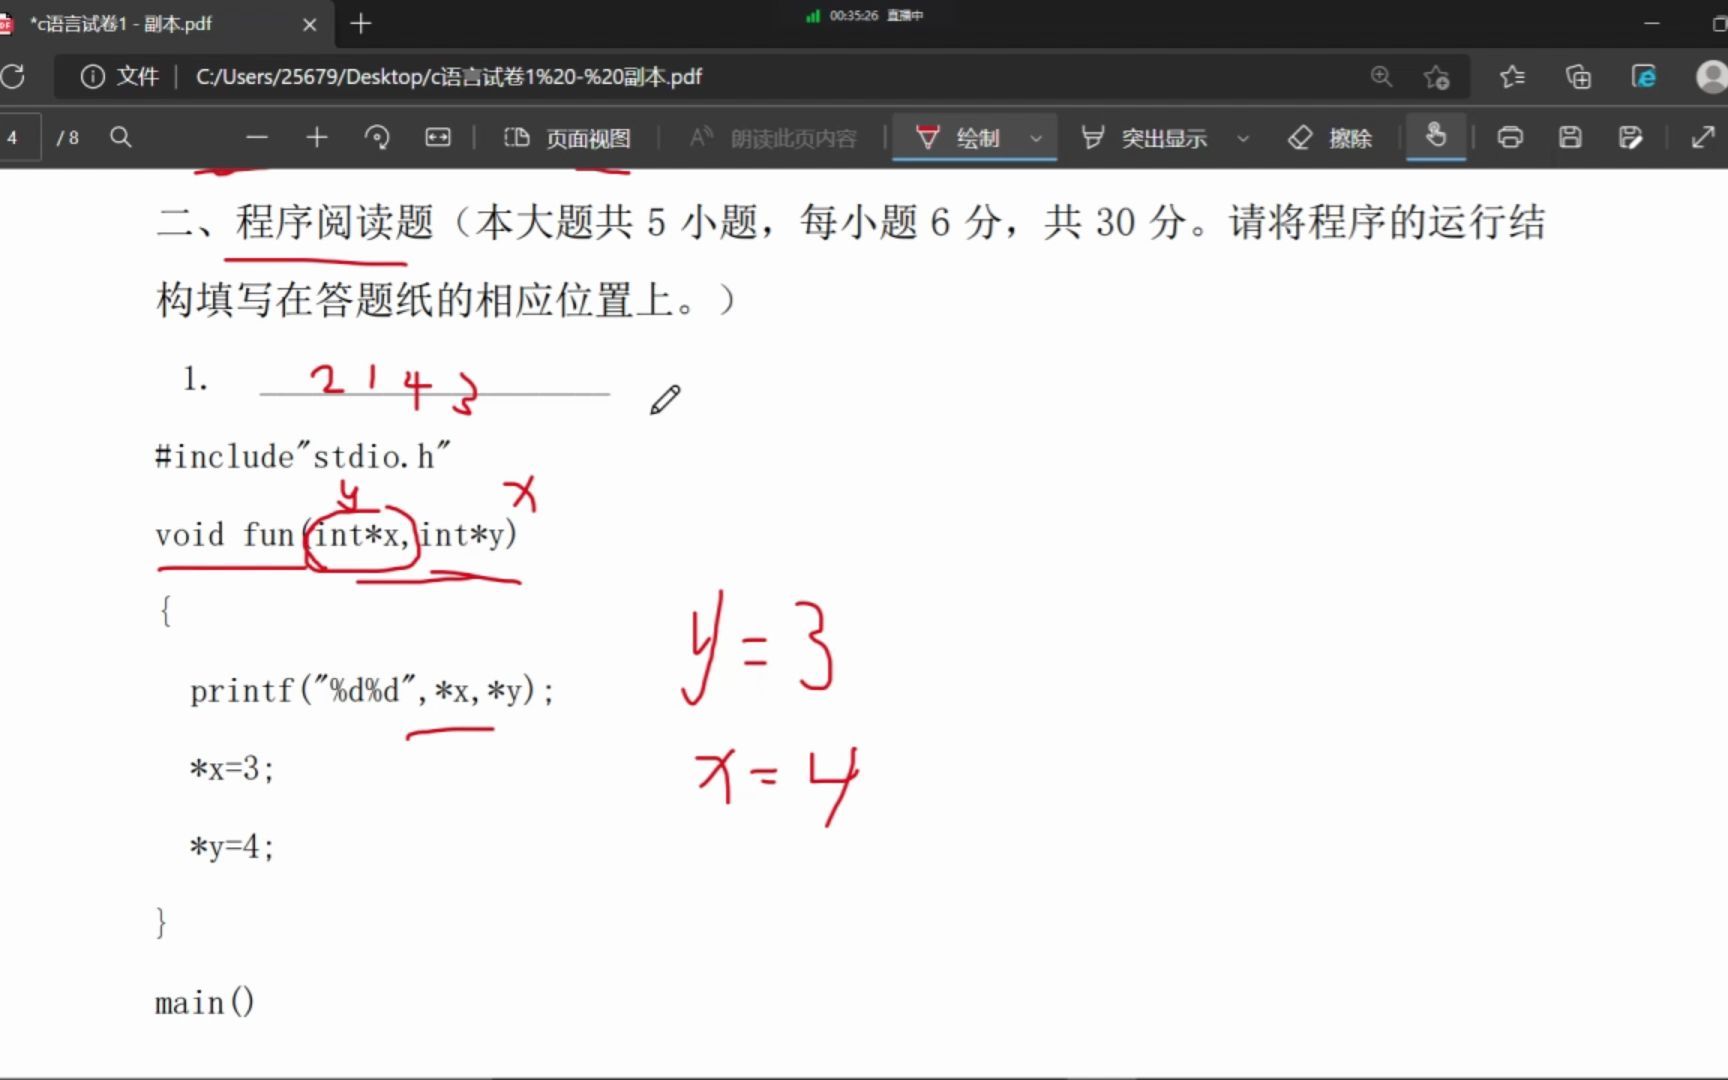The height and width of the screenshot is (1080, 1728).
Task: Zoom out of the PDF page
Action: (257, 137)
